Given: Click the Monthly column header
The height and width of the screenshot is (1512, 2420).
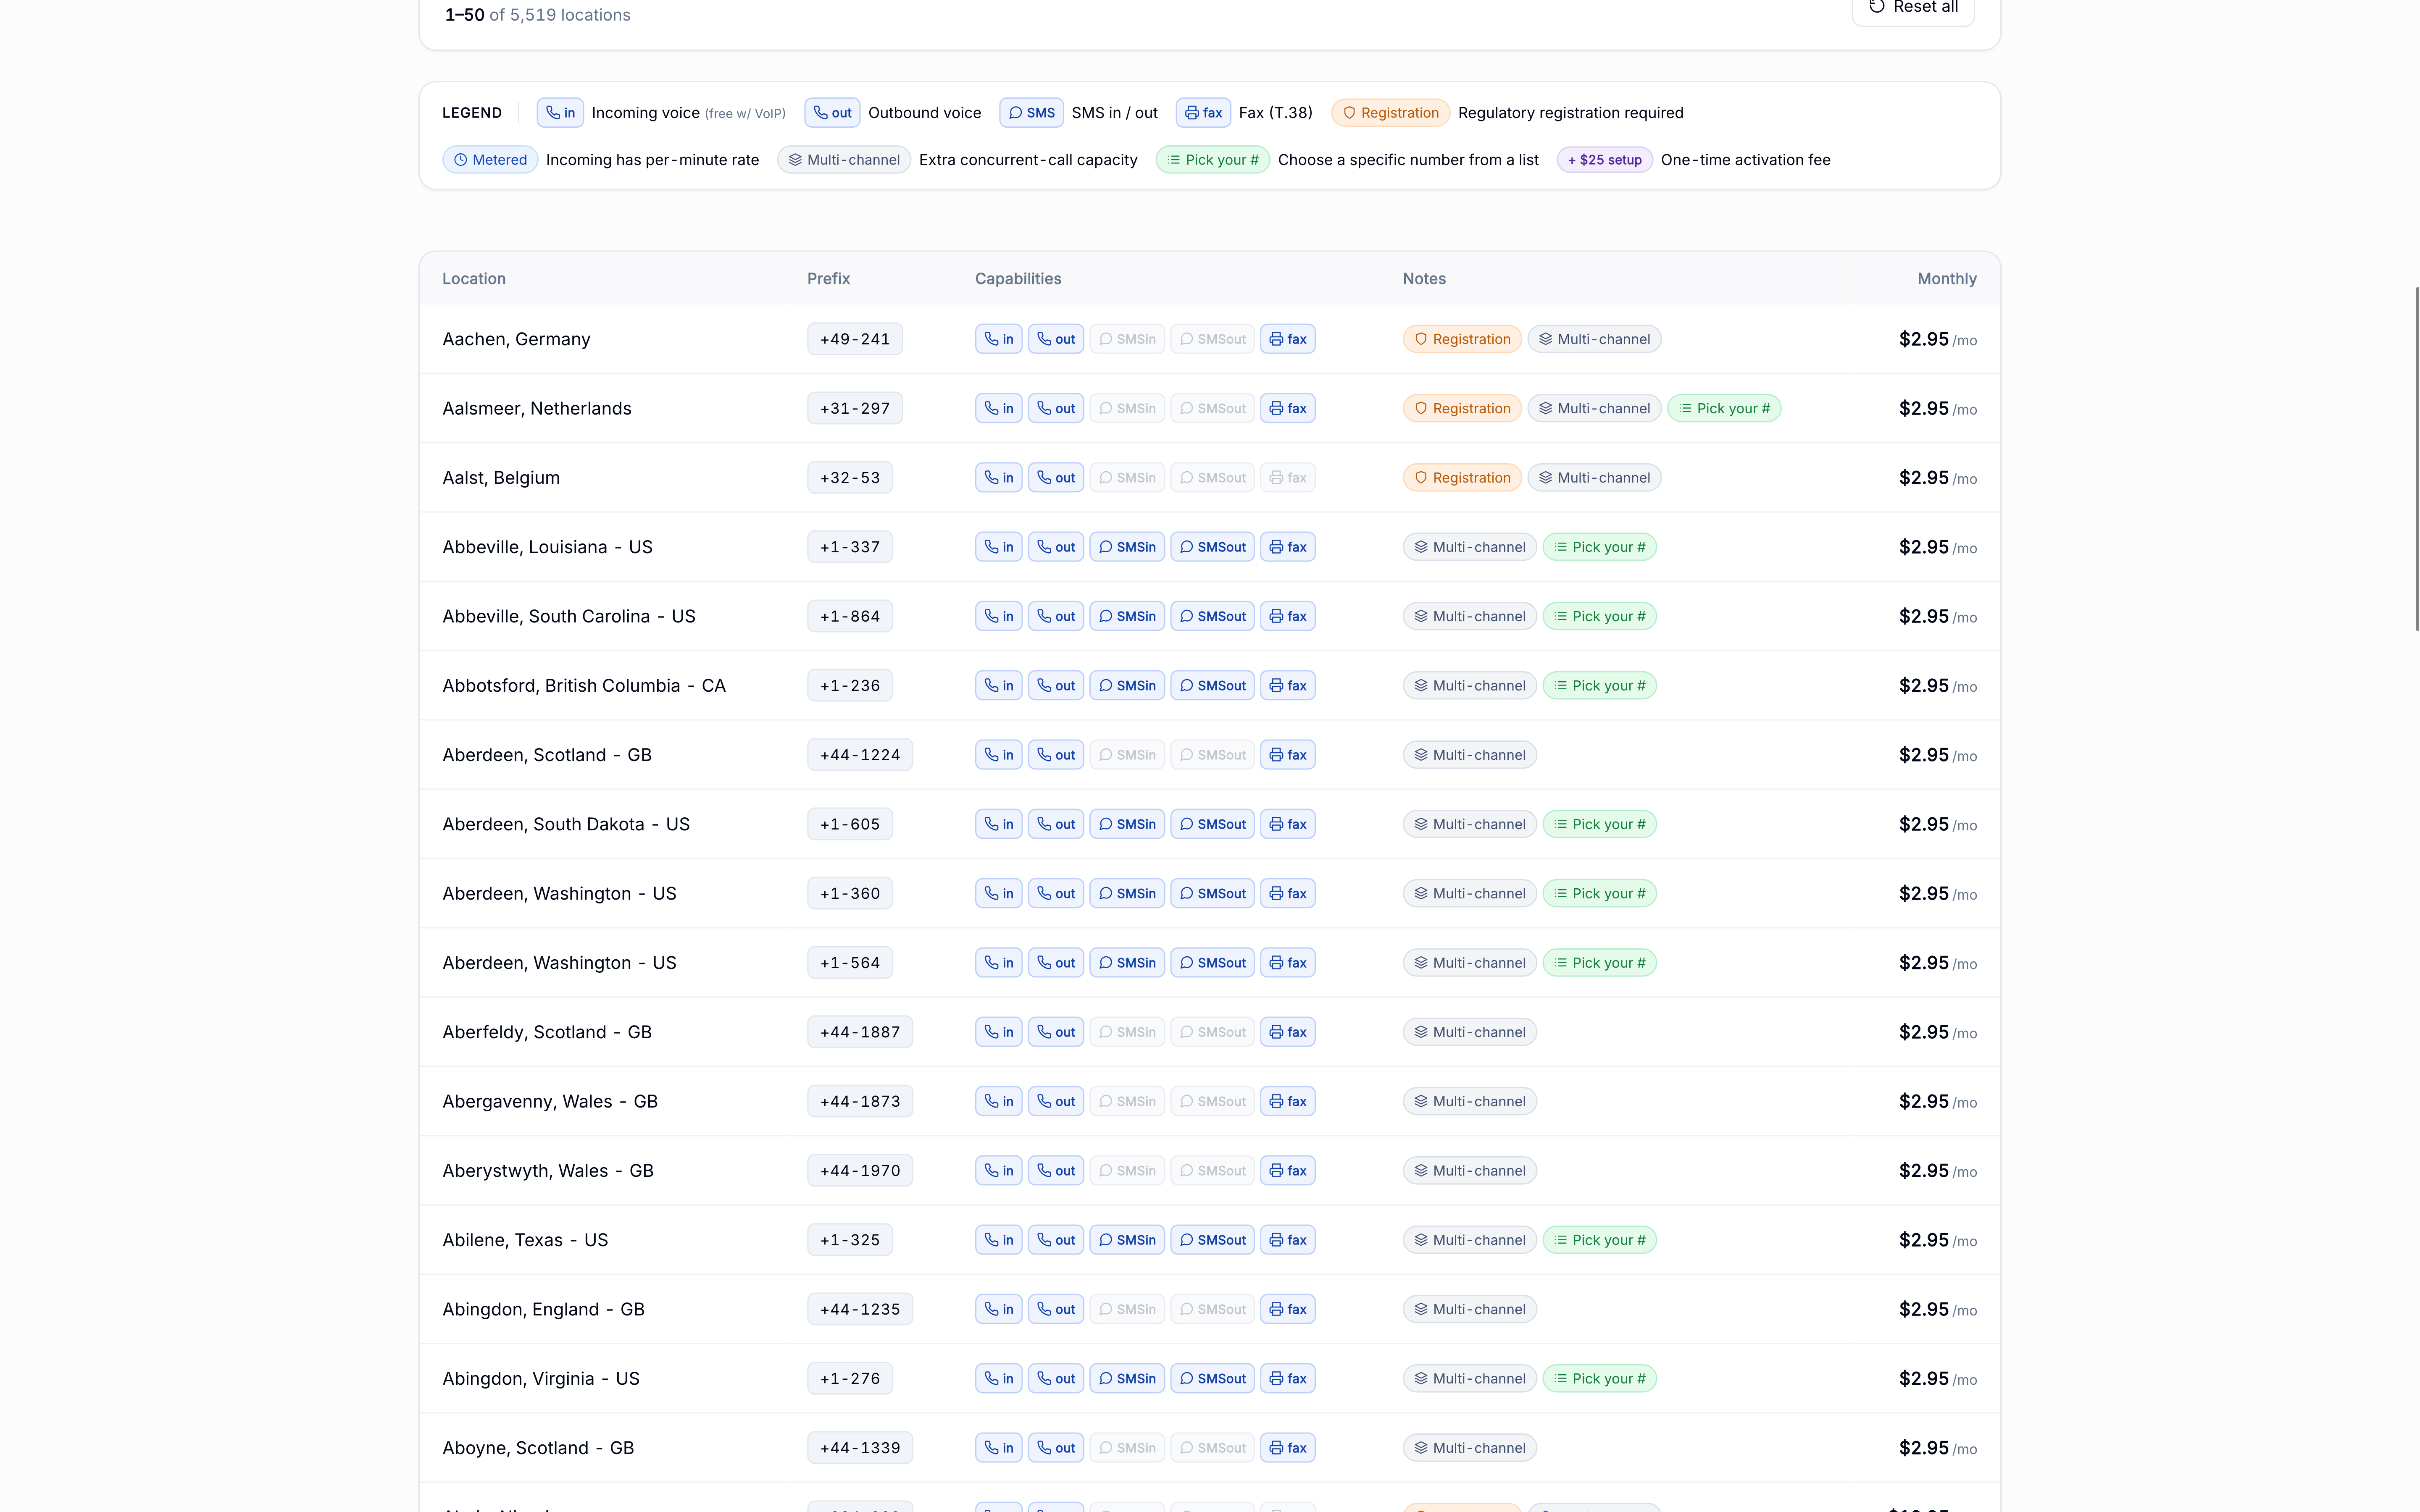Looking at the screenshot, I should [1946, 279].
